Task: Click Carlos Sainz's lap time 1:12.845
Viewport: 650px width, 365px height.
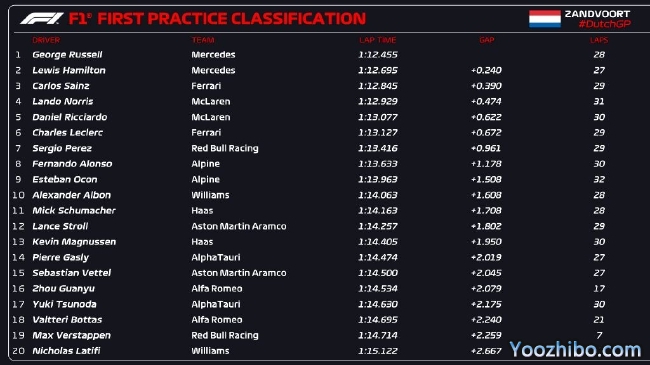Action: 378,86
